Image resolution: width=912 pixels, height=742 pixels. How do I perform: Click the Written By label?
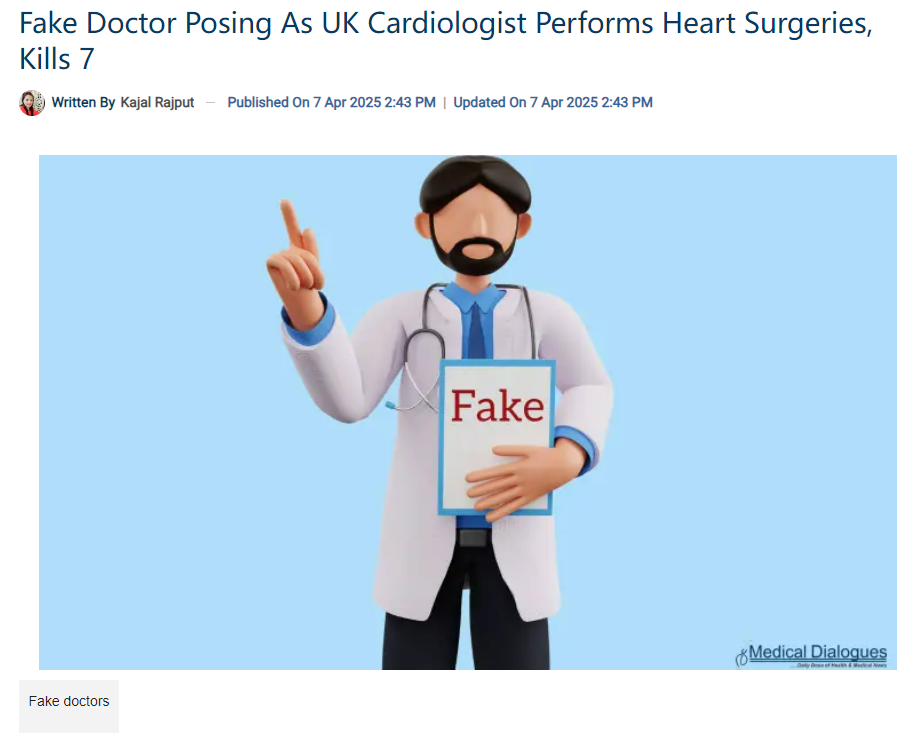tap(83, 102)
